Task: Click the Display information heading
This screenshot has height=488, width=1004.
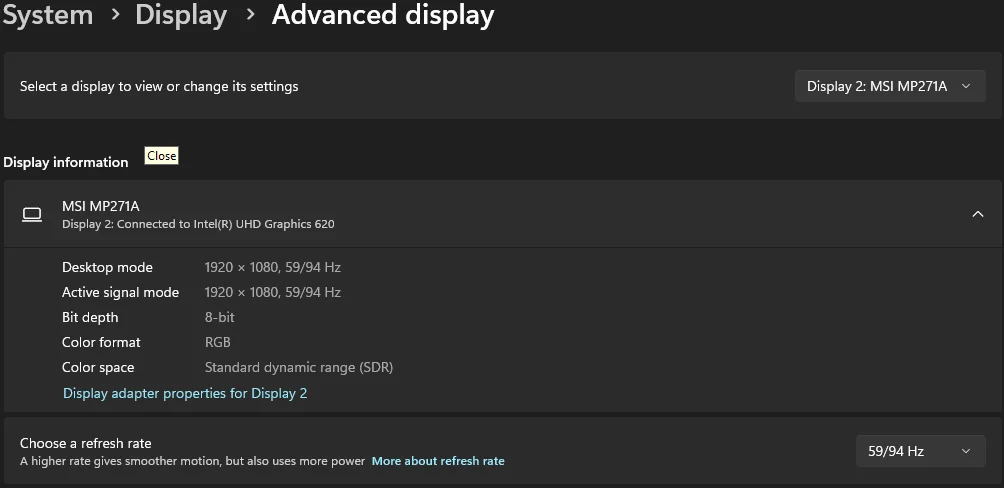Action: pos(66,162)
